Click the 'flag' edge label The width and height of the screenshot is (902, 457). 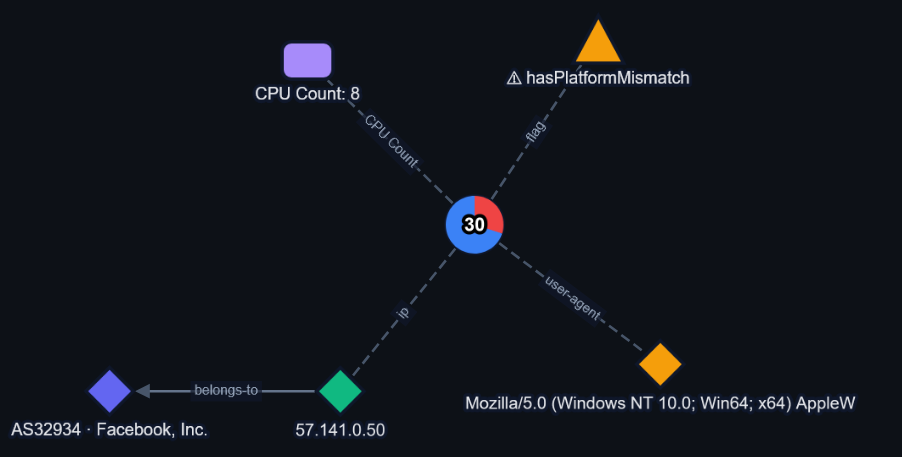534,132
